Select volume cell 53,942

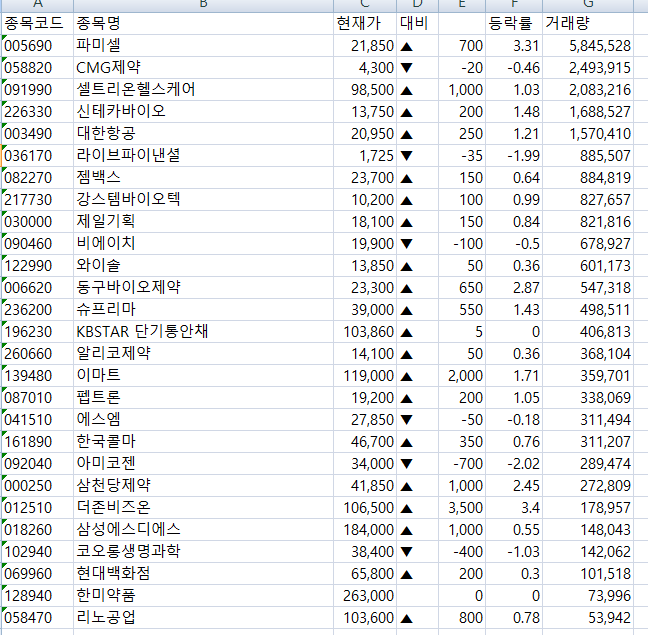click(588, 618)
